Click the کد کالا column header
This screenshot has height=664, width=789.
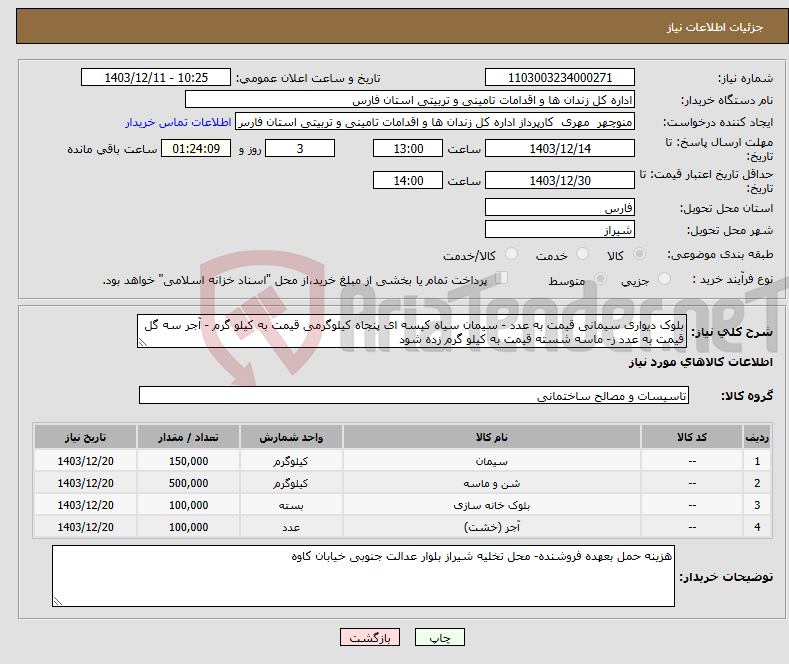(x=692, y=437)
